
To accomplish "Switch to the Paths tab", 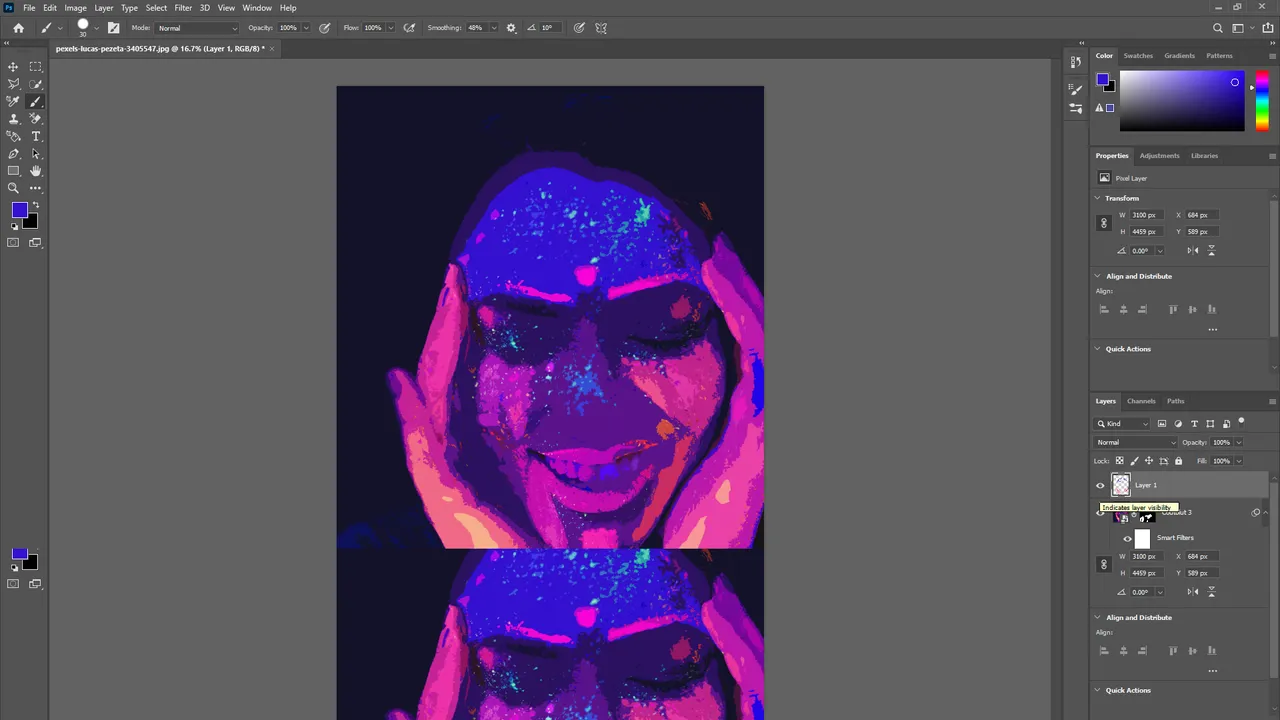I will (x=1176, y=401).
